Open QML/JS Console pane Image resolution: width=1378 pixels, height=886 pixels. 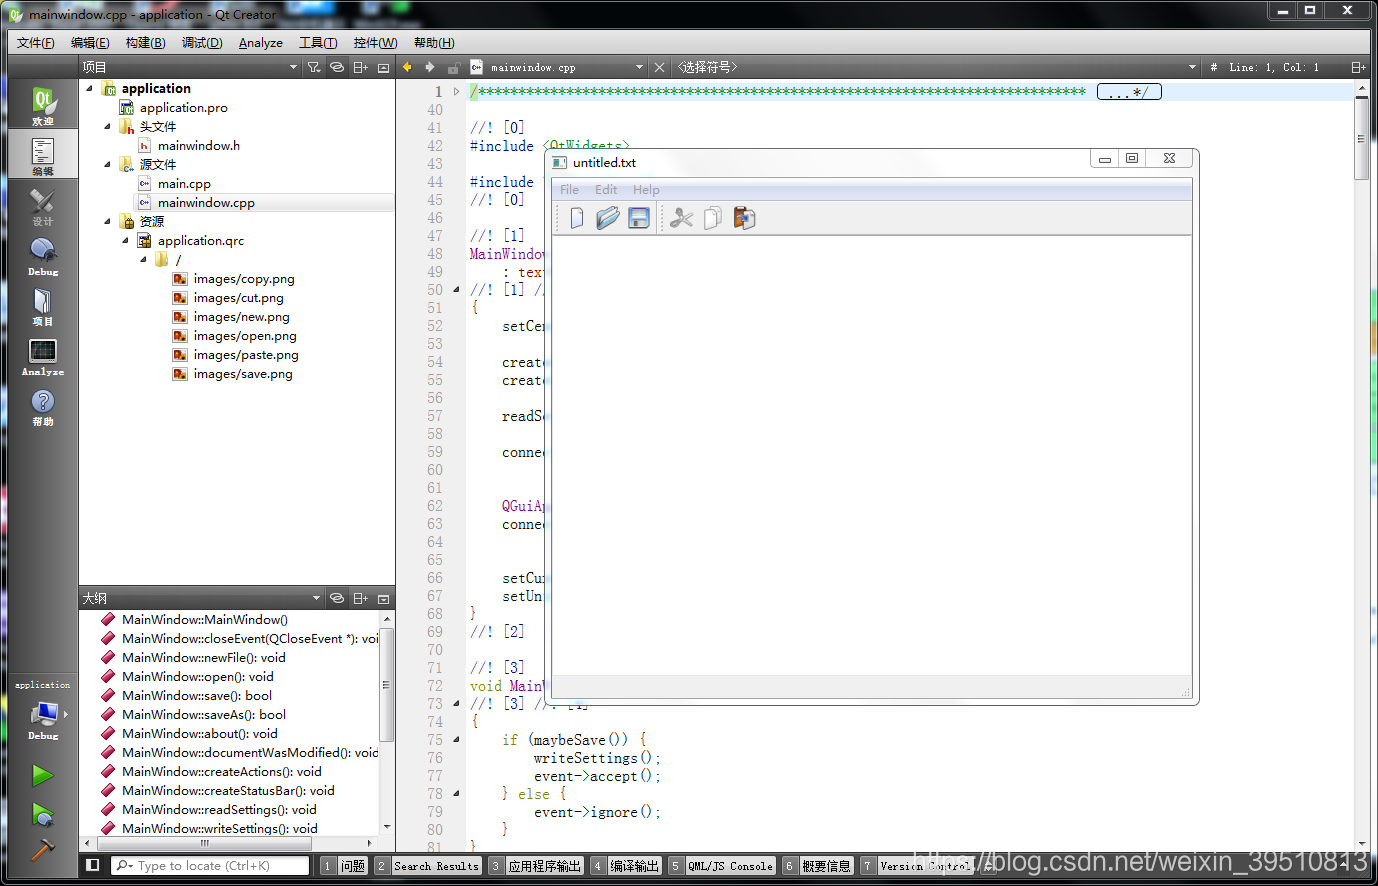point(722,866)
